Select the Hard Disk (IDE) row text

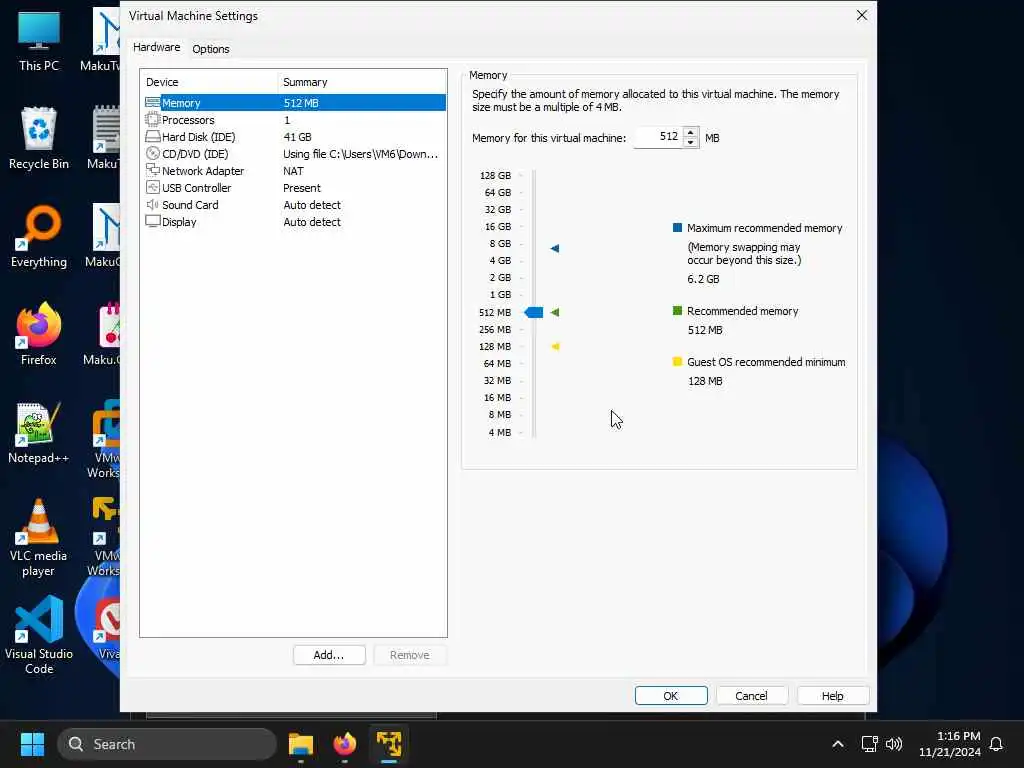199,136
